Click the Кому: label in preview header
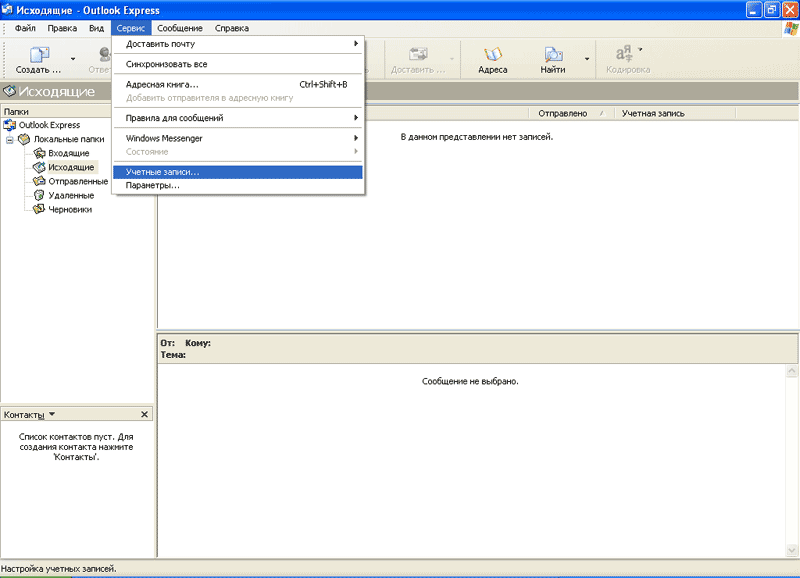This screenshot has height=578, width=800. click(198, 343)
